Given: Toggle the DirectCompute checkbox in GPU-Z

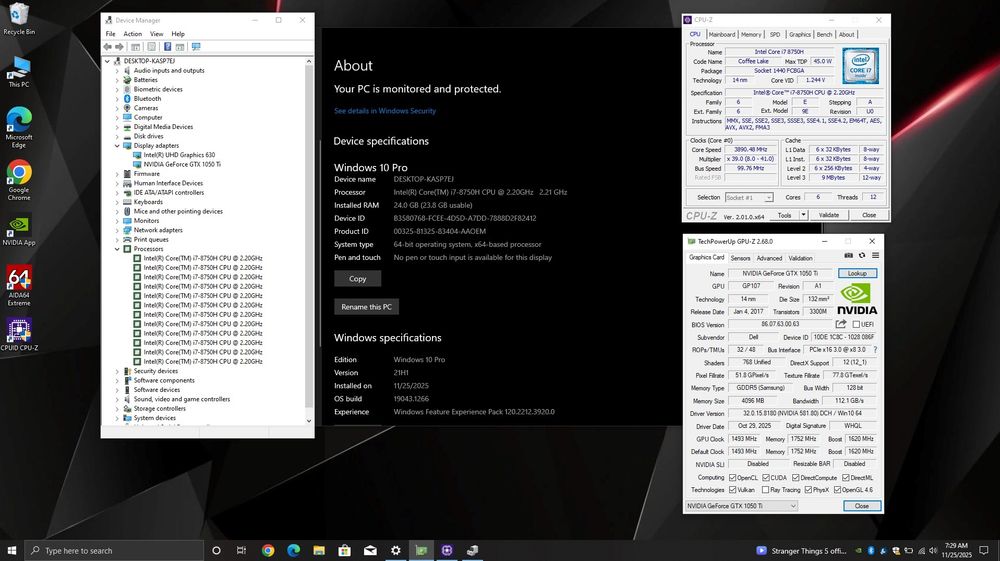Looking at the screenshot, I should (795, 477).
